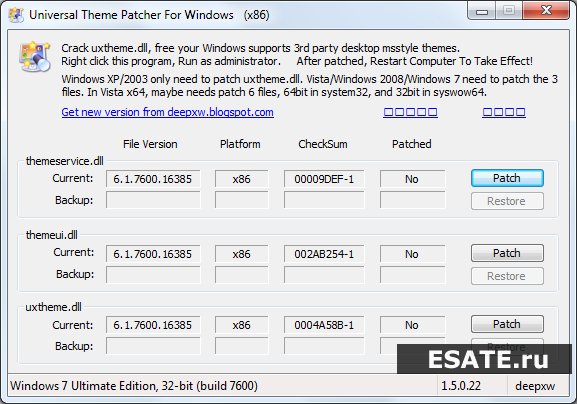Click the Patched column header
577x404 pixels.
[411, 144]
